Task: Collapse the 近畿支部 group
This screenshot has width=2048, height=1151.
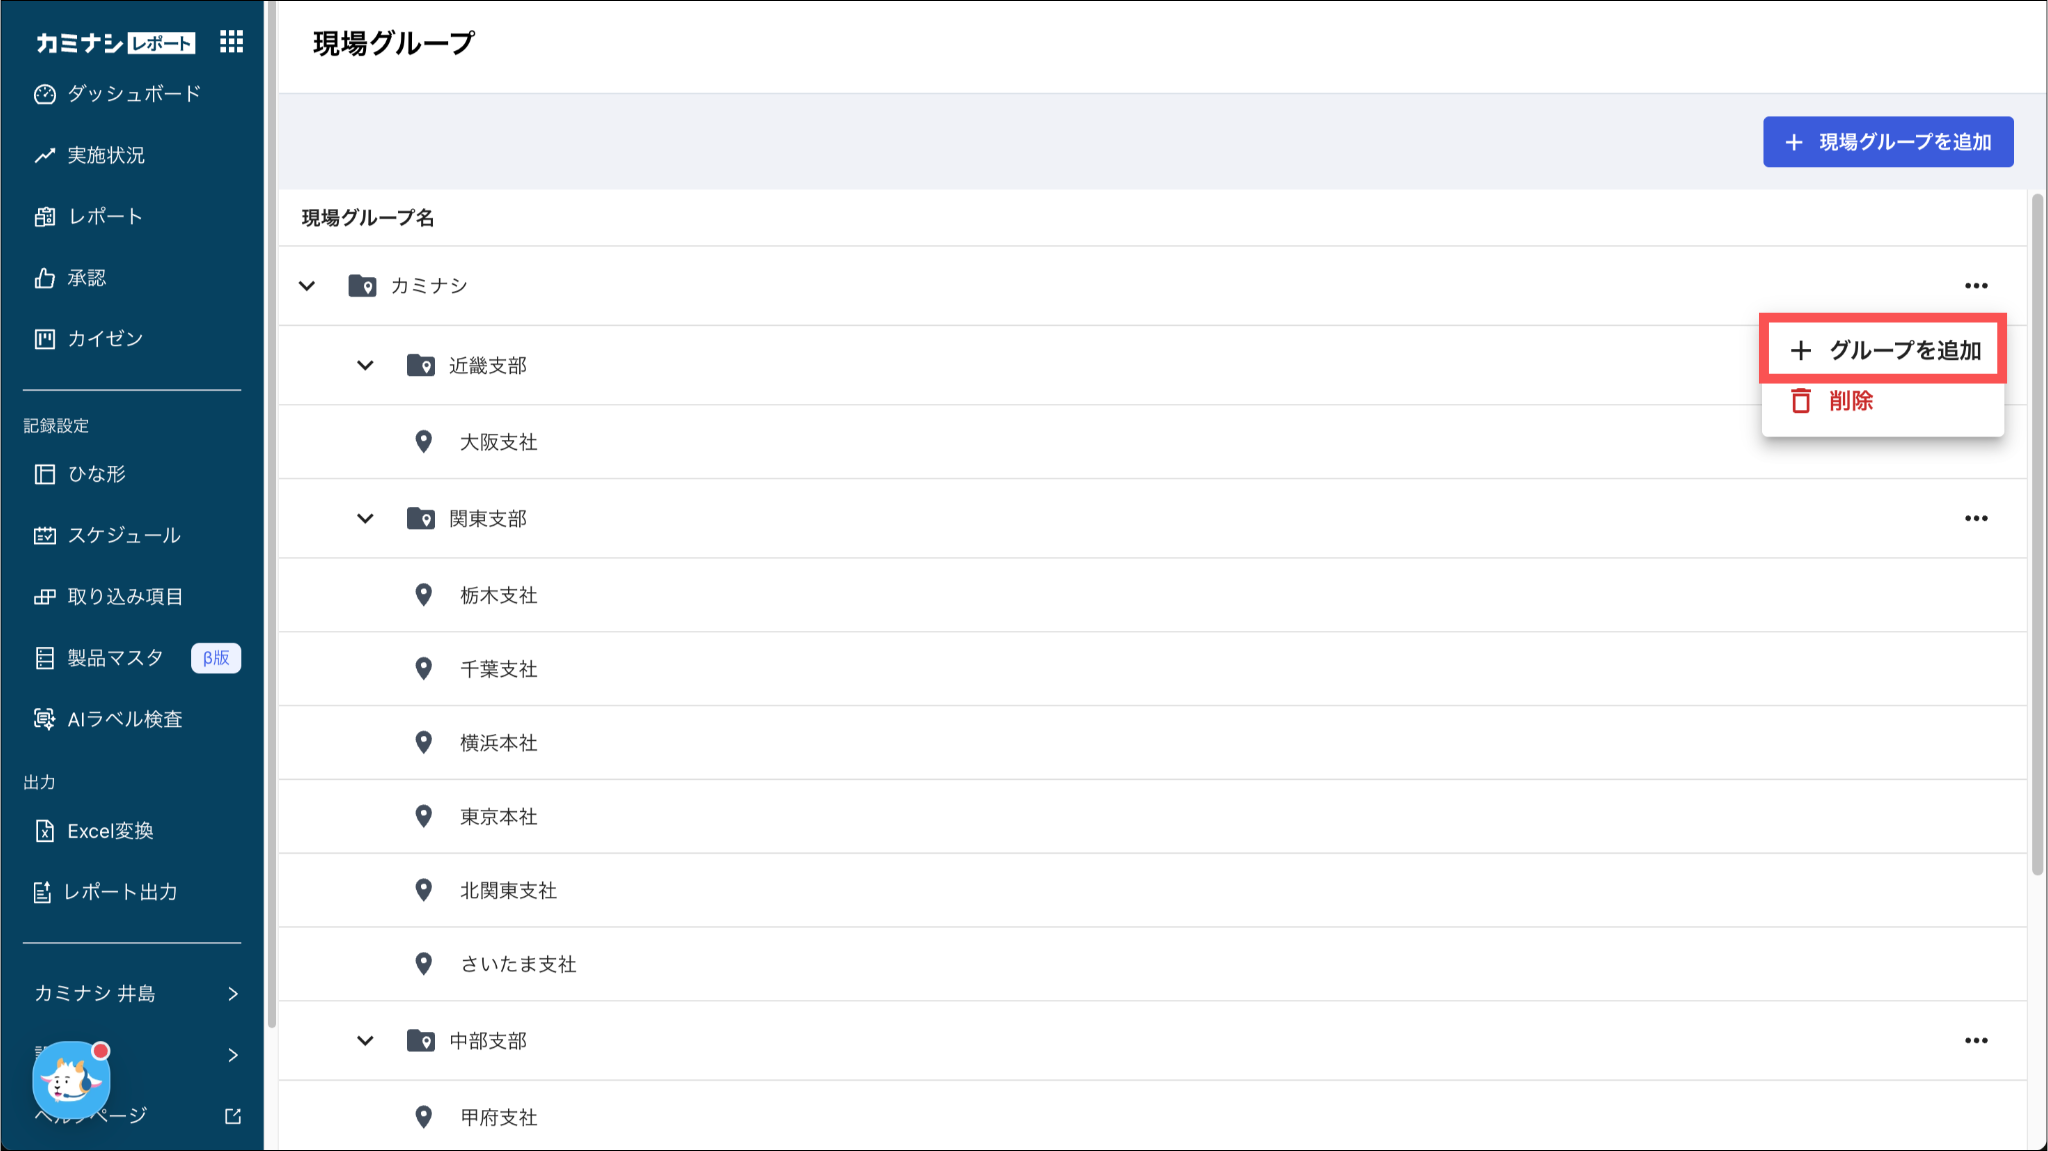Action: point(366,366)
